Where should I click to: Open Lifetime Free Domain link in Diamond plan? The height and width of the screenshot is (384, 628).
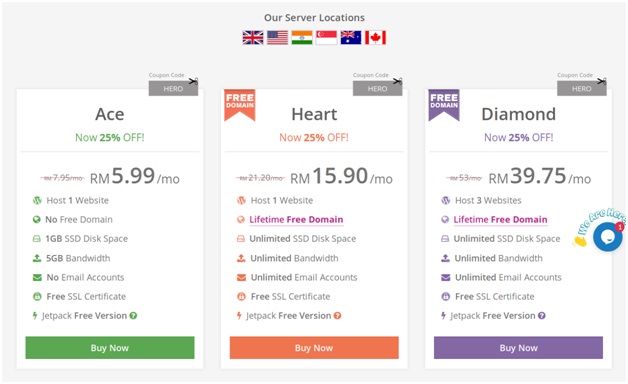pos(500,219)
